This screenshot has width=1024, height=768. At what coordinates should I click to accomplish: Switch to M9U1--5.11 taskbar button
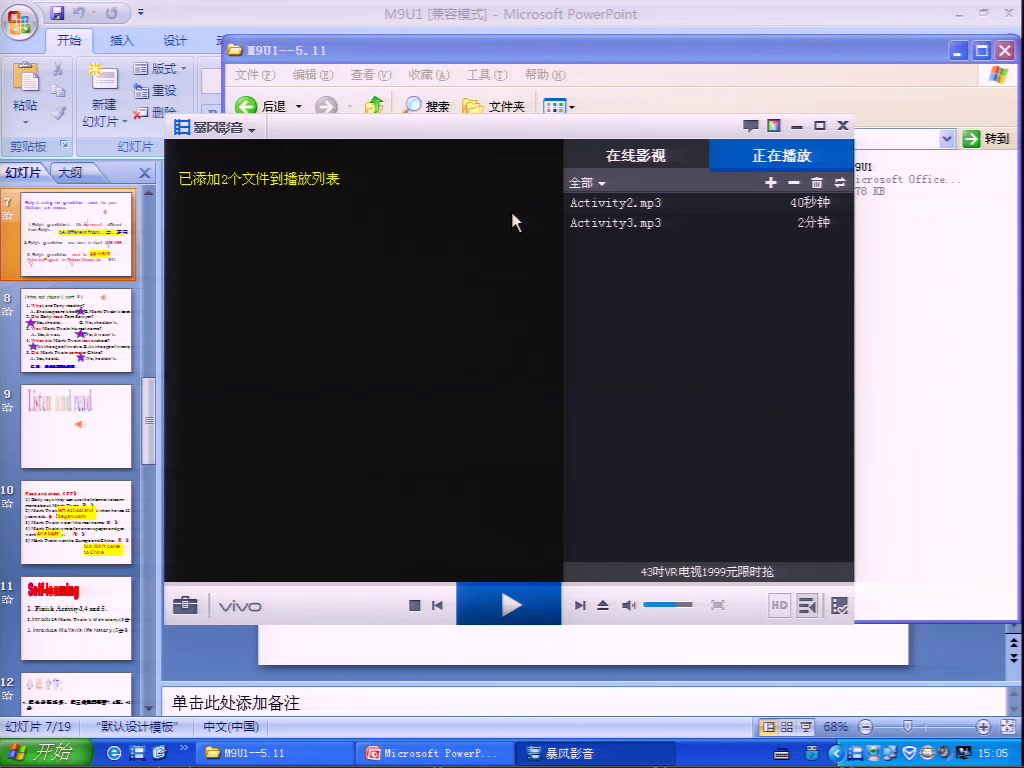274,753
